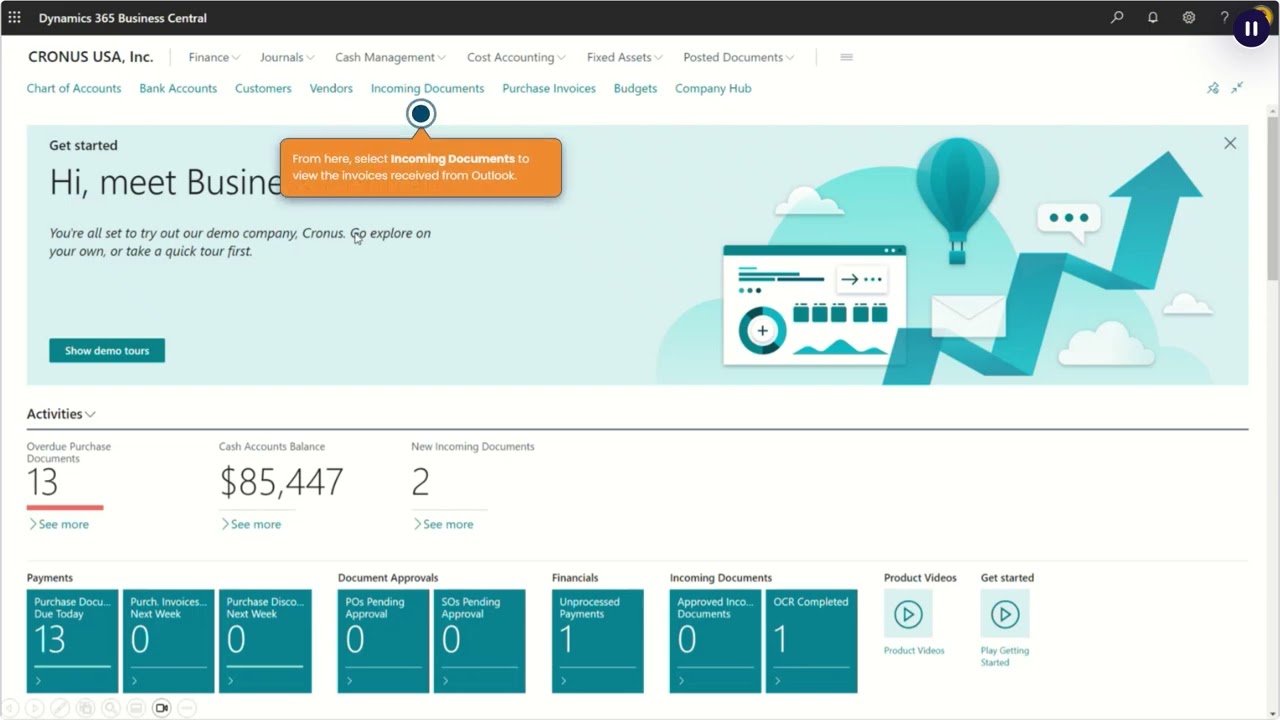Click the magnifier icon in bottom toolbar

(x=110, y=708)
